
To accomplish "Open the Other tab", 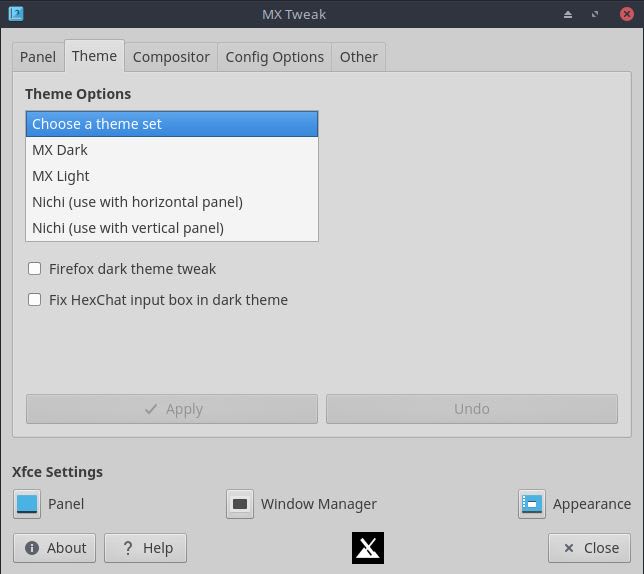I will [359, 57].
